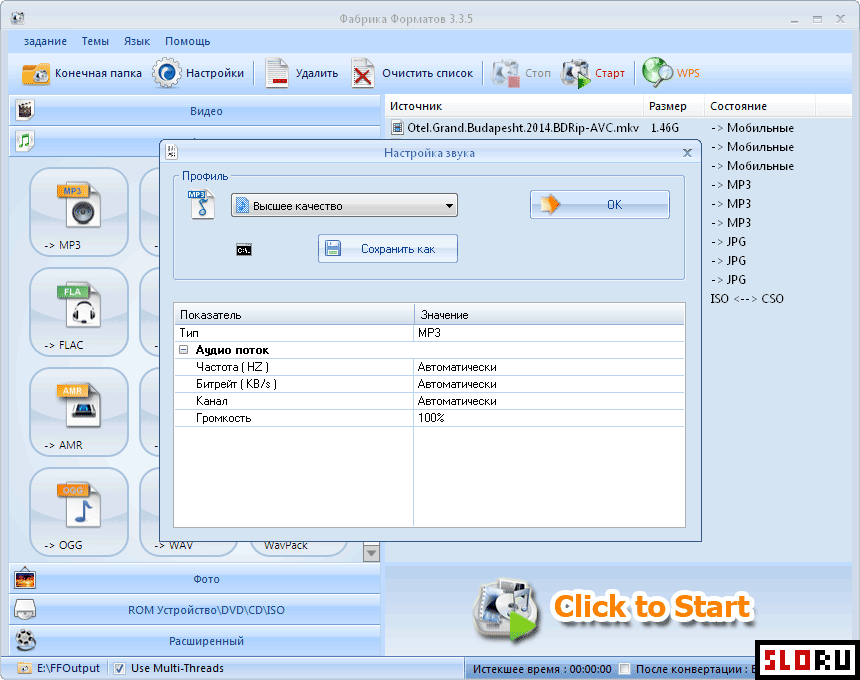
Task: Click the Состояние column header
Action: (760, 106)
